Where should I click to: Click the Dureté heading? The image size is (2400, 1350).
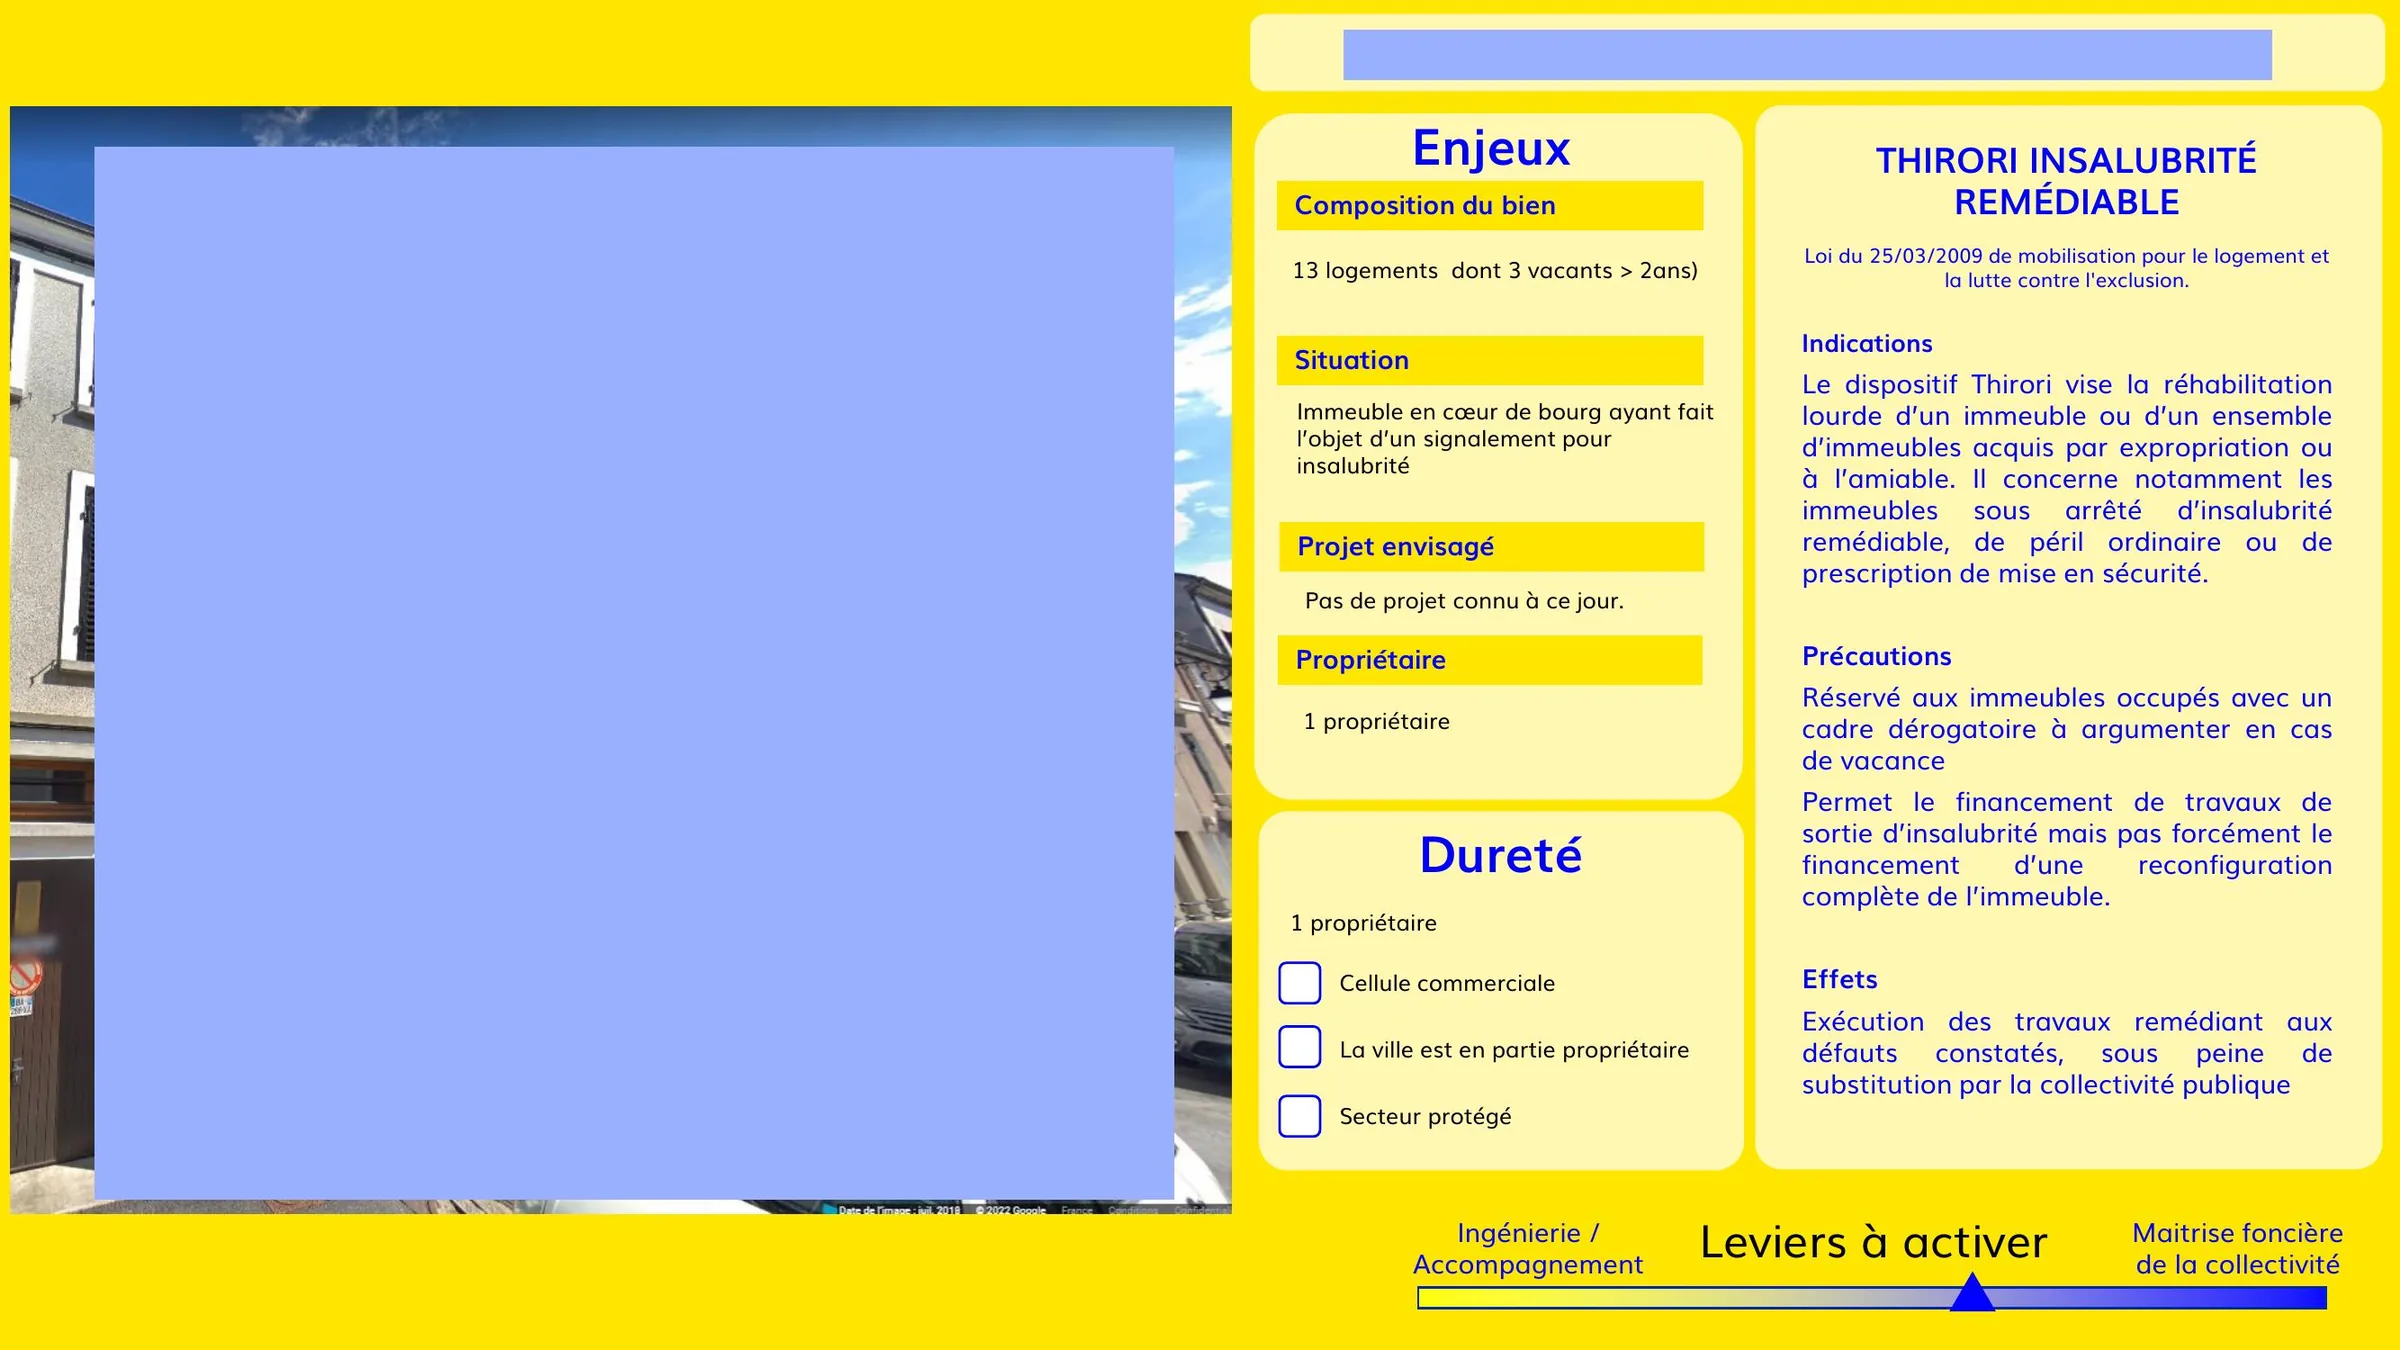click(x=1500, y=856)
